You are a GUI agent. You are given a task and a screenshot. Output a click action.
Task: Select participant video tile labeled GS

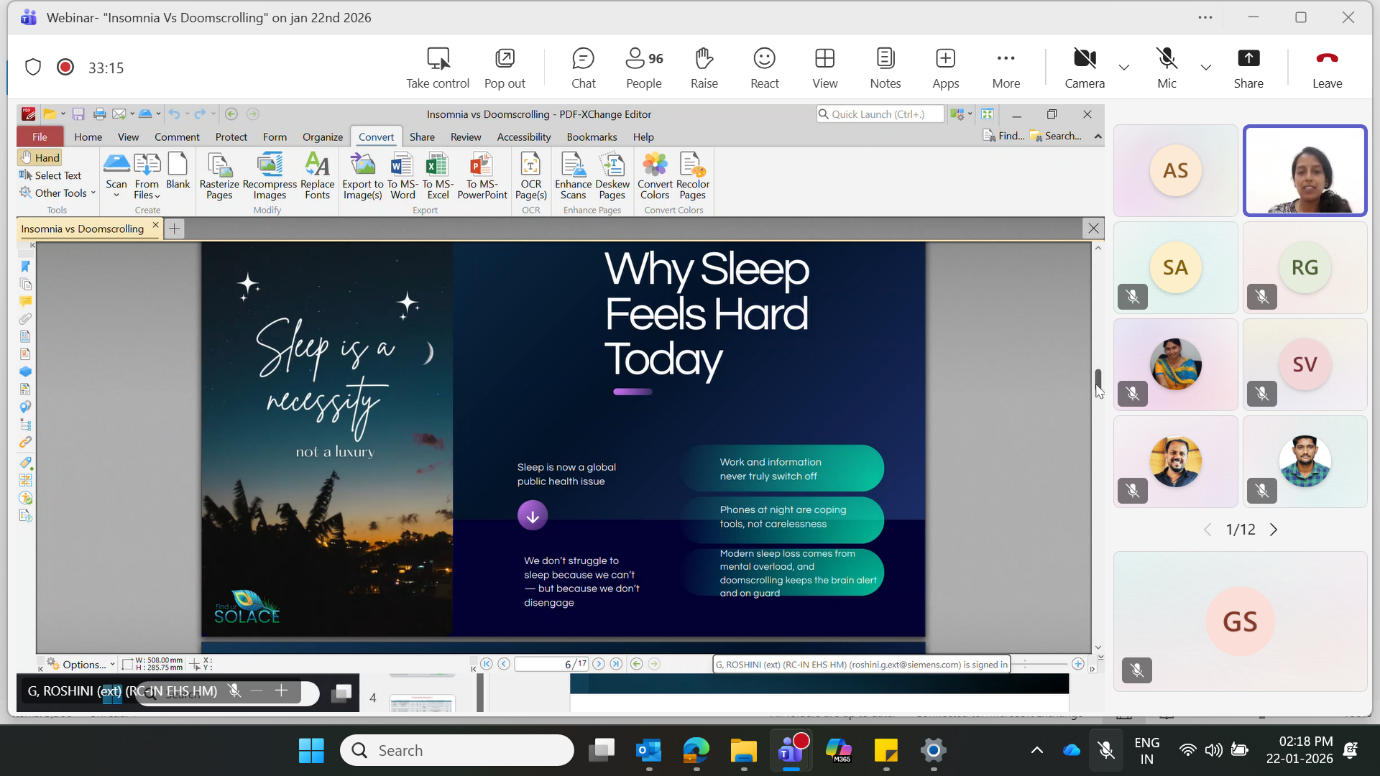pyautogui.click(x=1240, y=621)
